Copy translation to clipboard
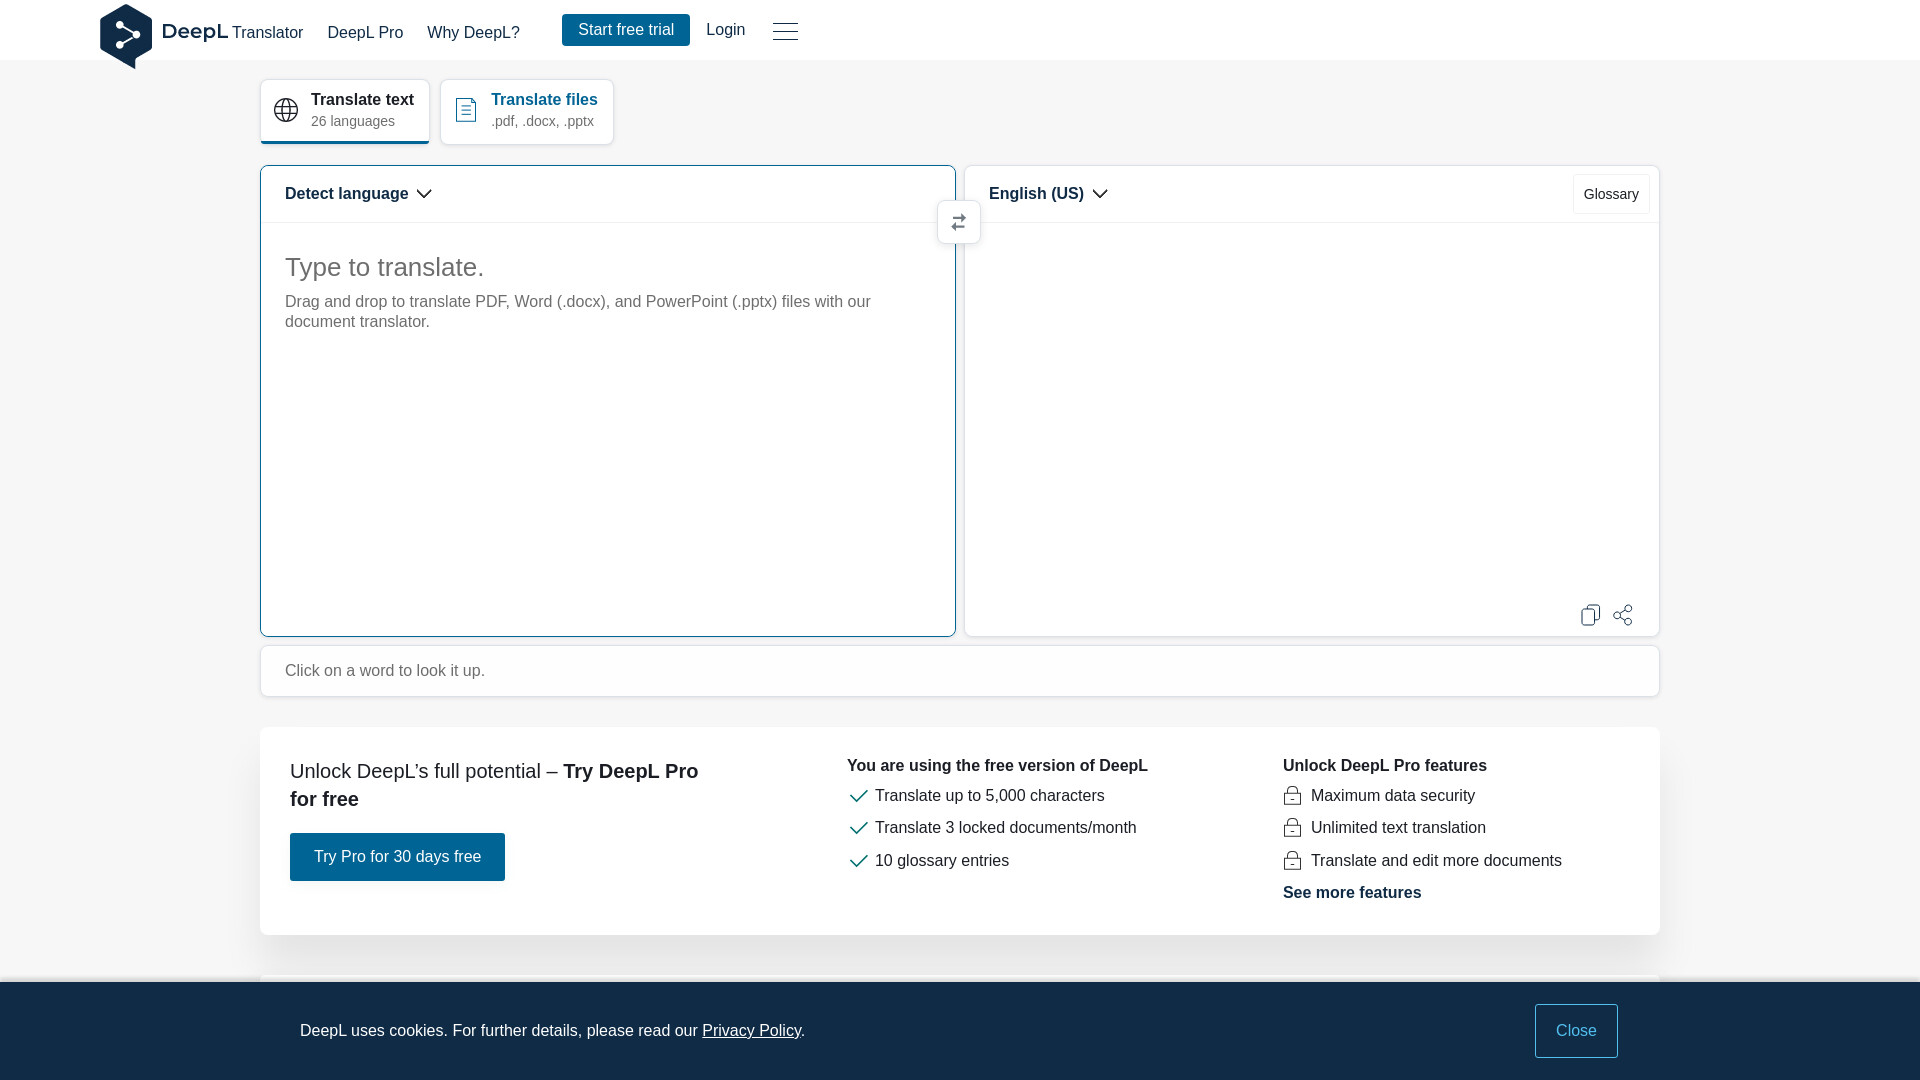The width and height of the screenshot is (1920, 1080). pos(1590,615)
